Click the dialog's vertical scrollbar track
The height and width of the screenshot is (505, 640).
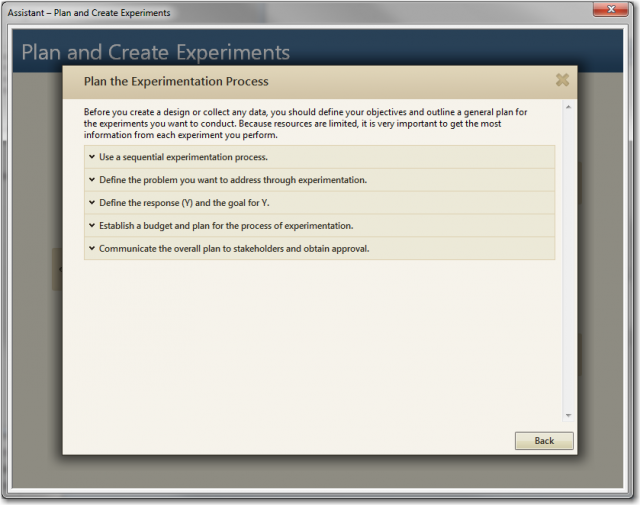pos(568,260)
